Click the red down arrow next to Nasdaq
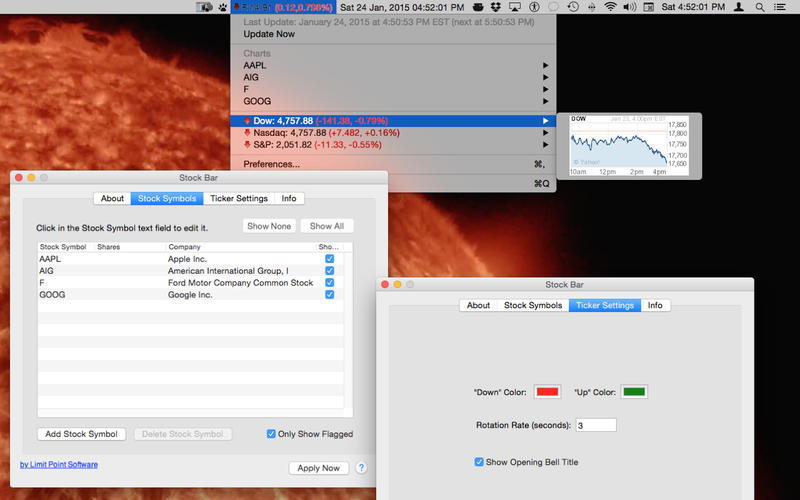Image resolution: width=800 pixels, height=500 pixels. pos(247,133)
